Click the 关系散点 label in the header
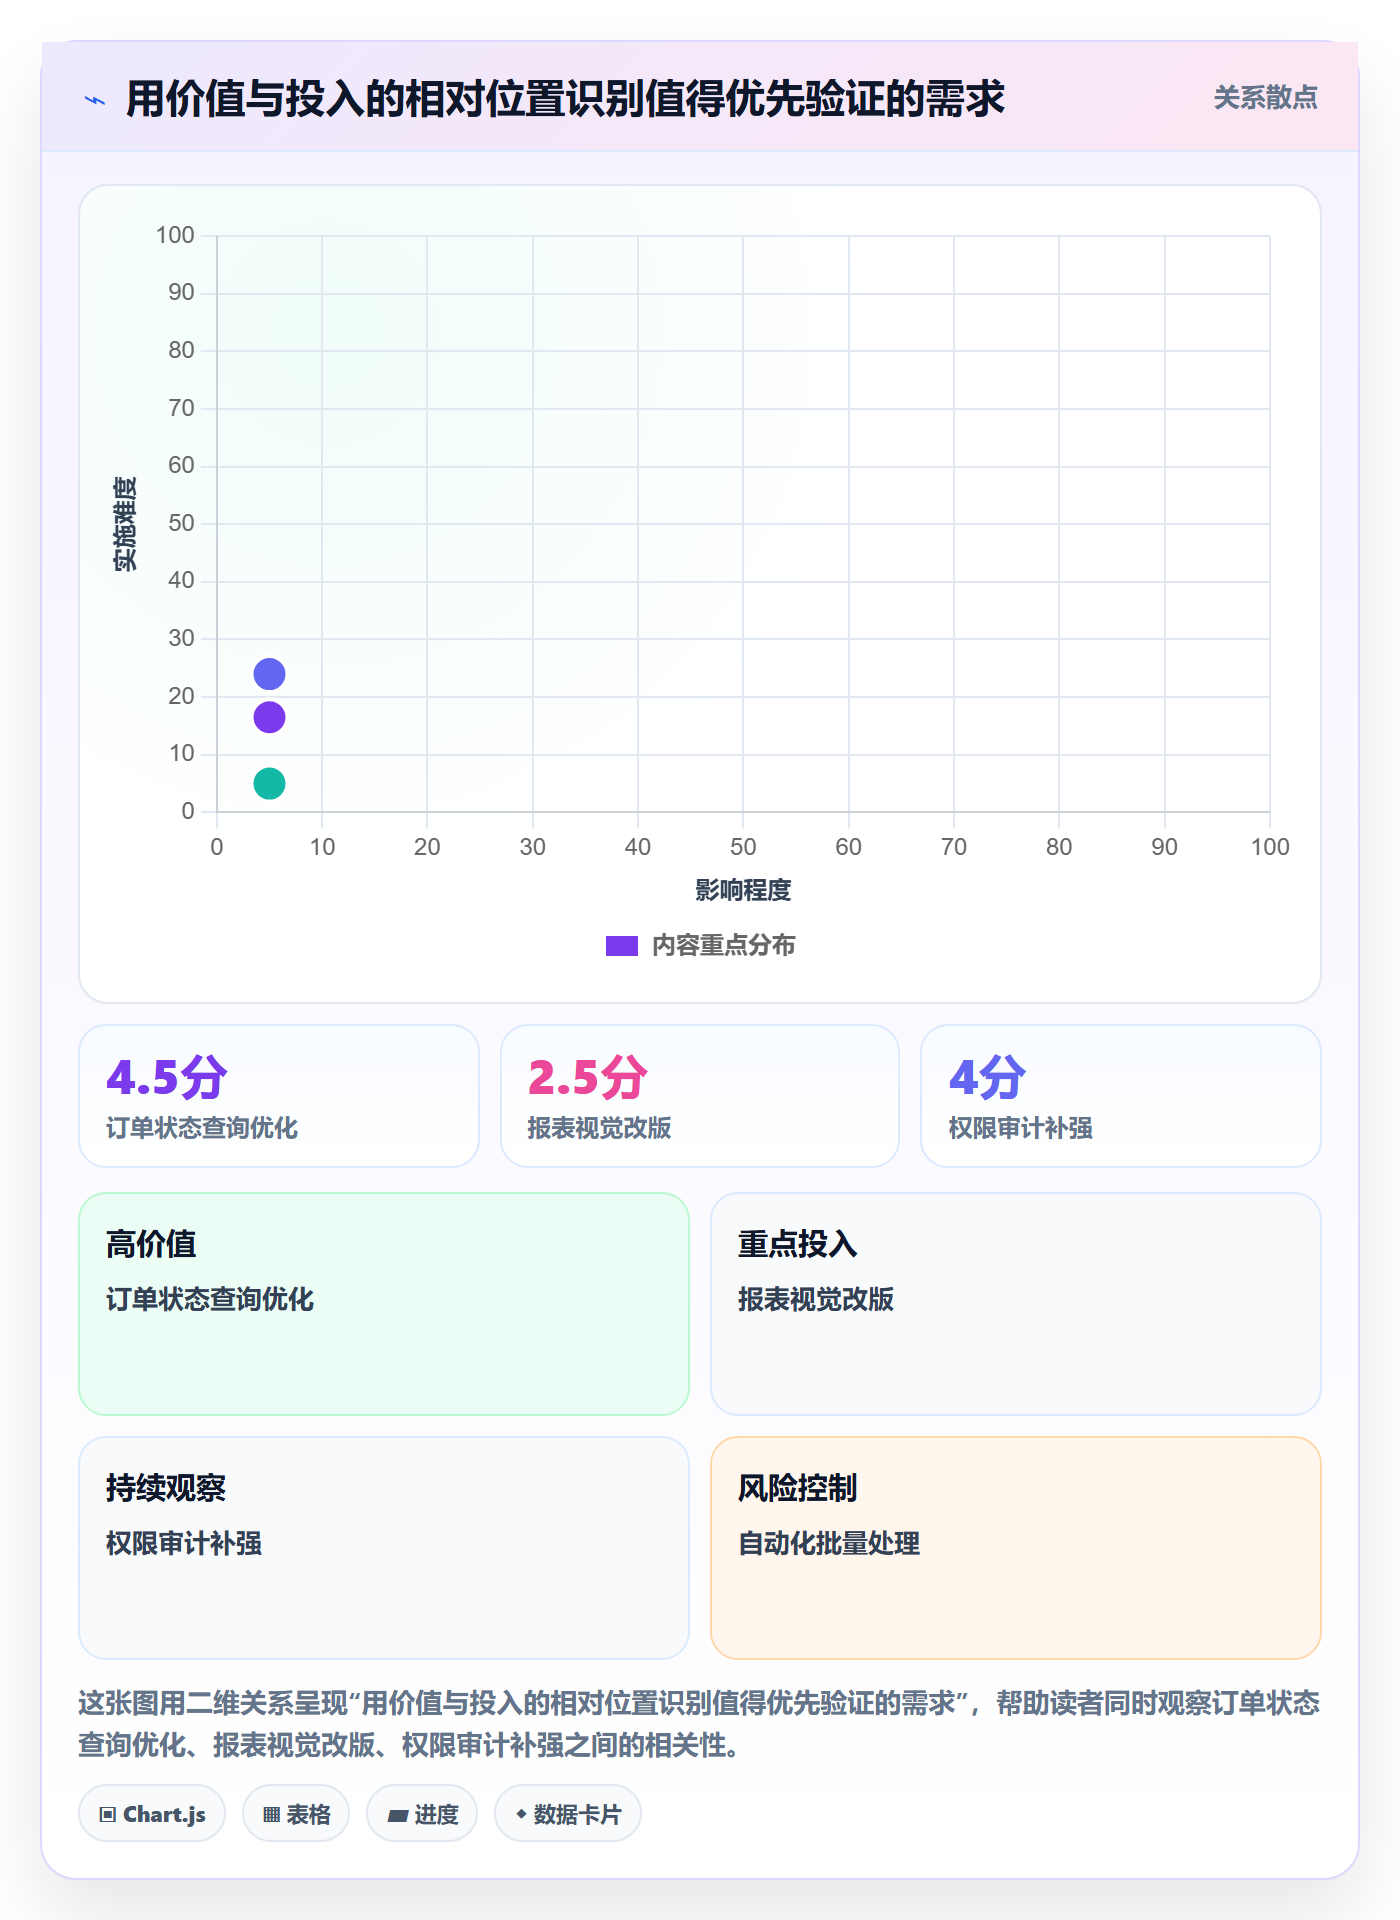Image resolution: width=1400 pixels, height=1920 pixels. 1265,97
